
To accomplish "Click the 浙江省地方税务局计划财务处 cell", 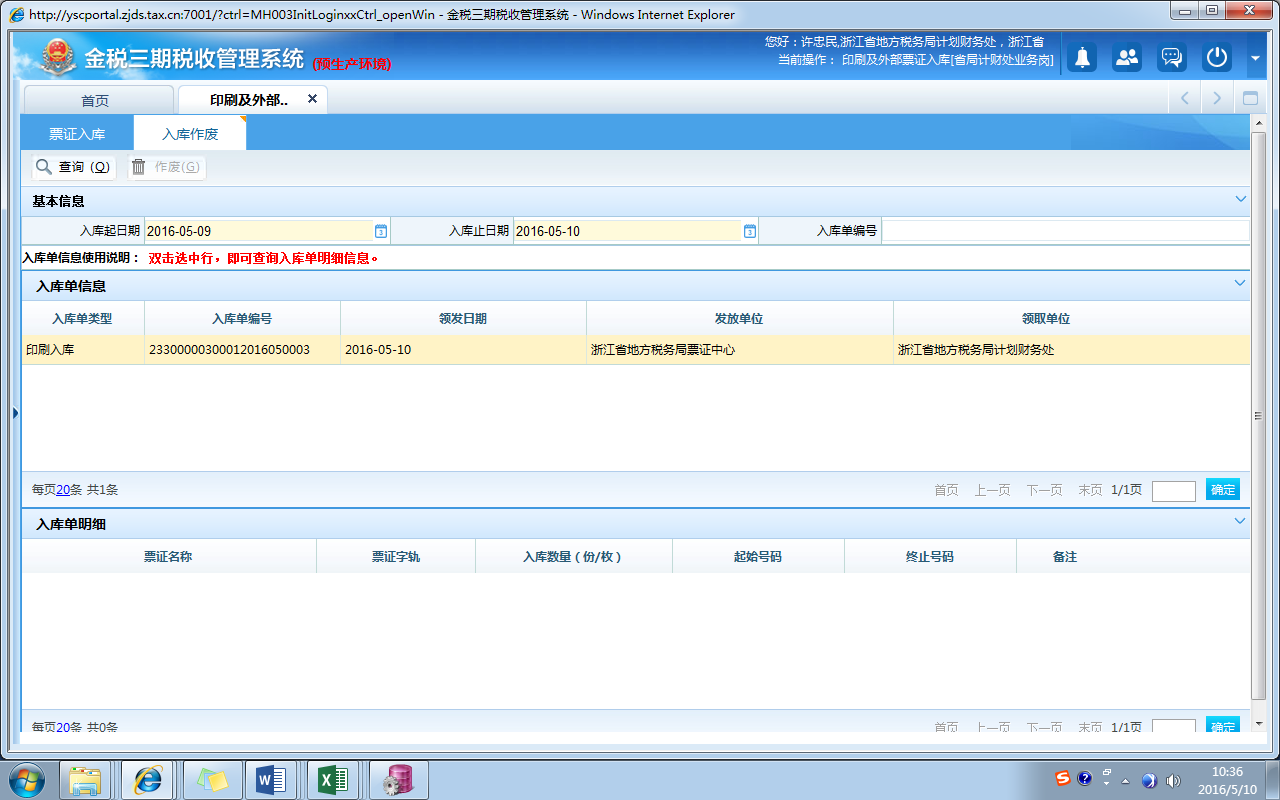I will [x=1071, y=350].
